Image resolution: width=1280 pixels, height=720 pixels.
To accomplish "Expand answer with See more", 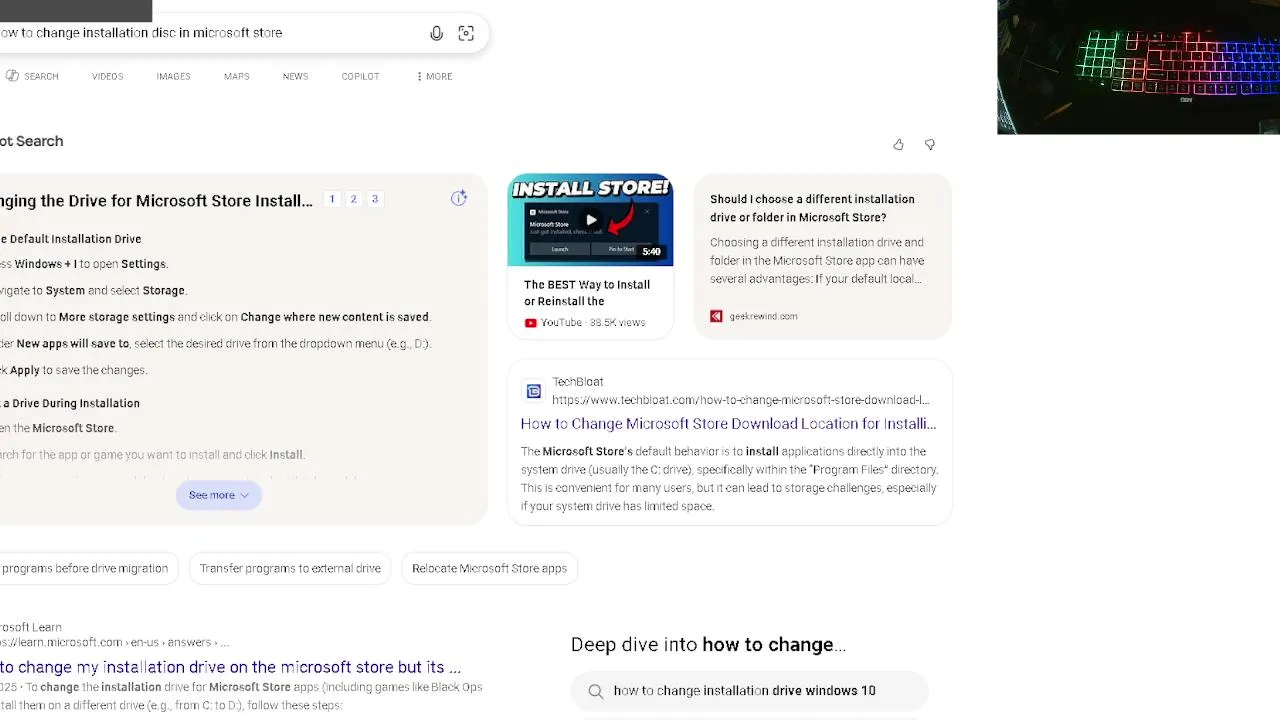I will click(x=218, y=495).
